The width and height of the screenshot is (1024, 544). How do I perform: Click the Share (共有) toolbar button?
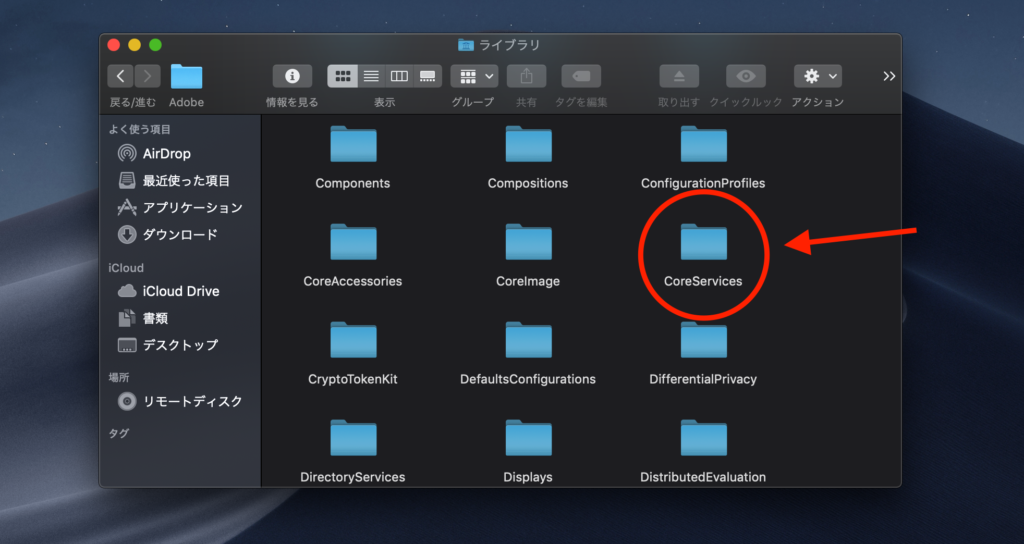526,76
